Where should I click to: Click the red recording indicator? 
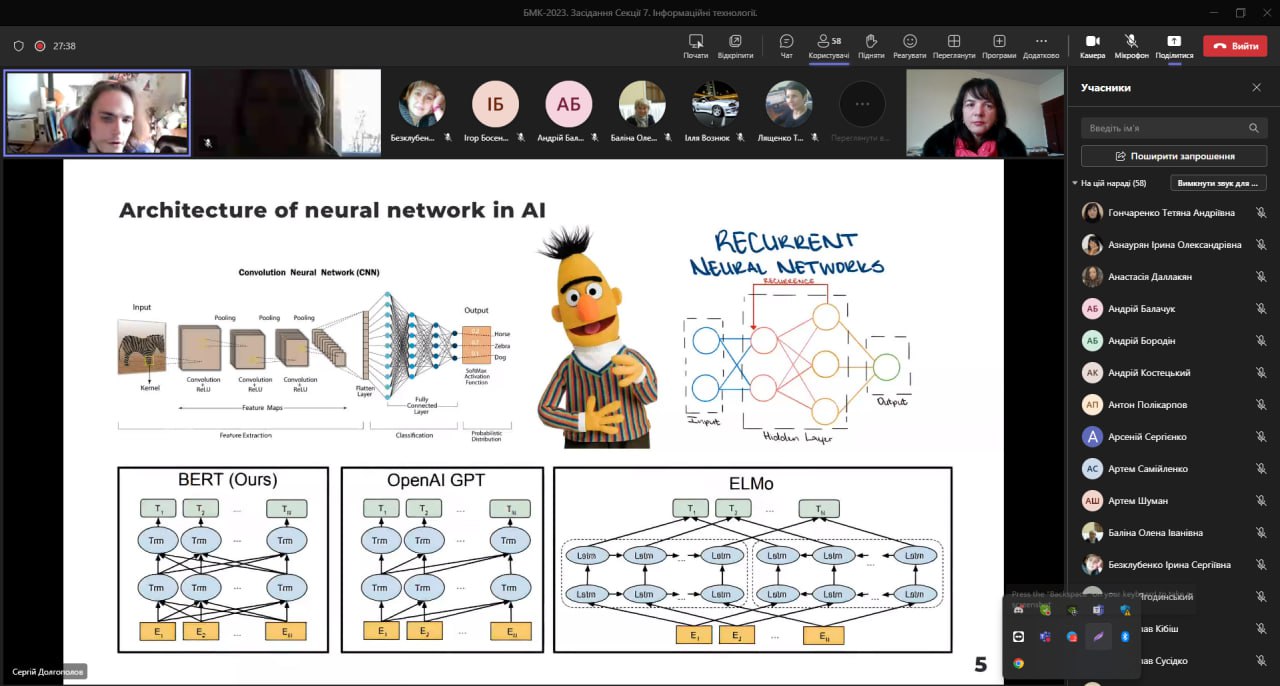pos(40,46)
